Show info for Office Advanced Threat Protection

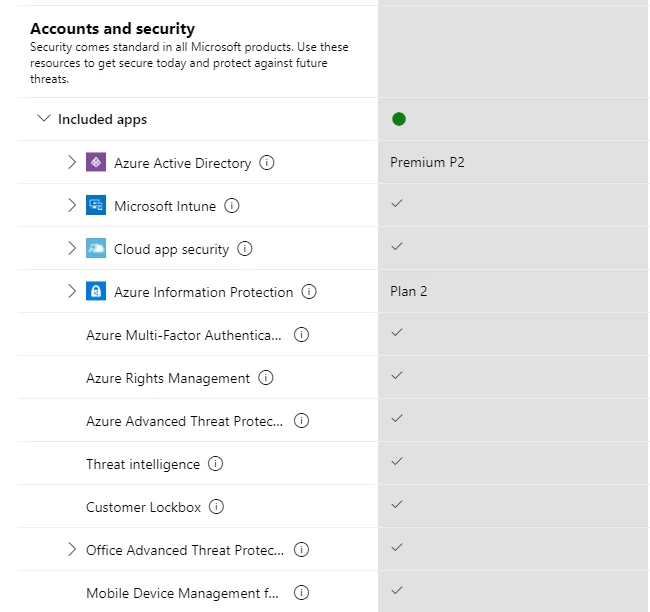pos(301,550)
